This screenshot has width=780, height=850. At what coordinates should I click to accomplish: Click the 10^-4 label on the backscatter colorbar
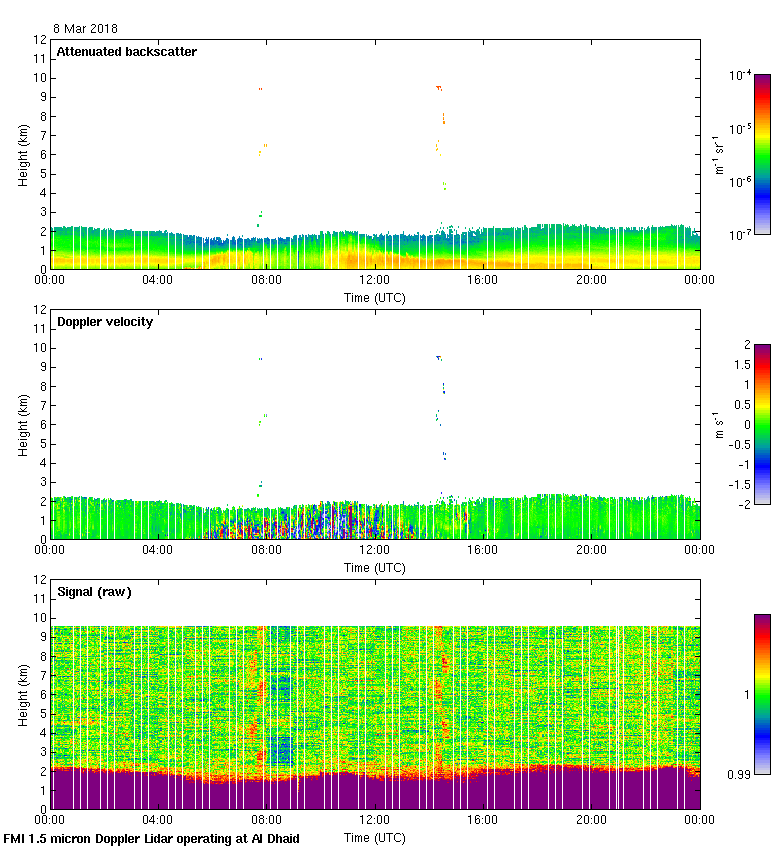point(740,75)
